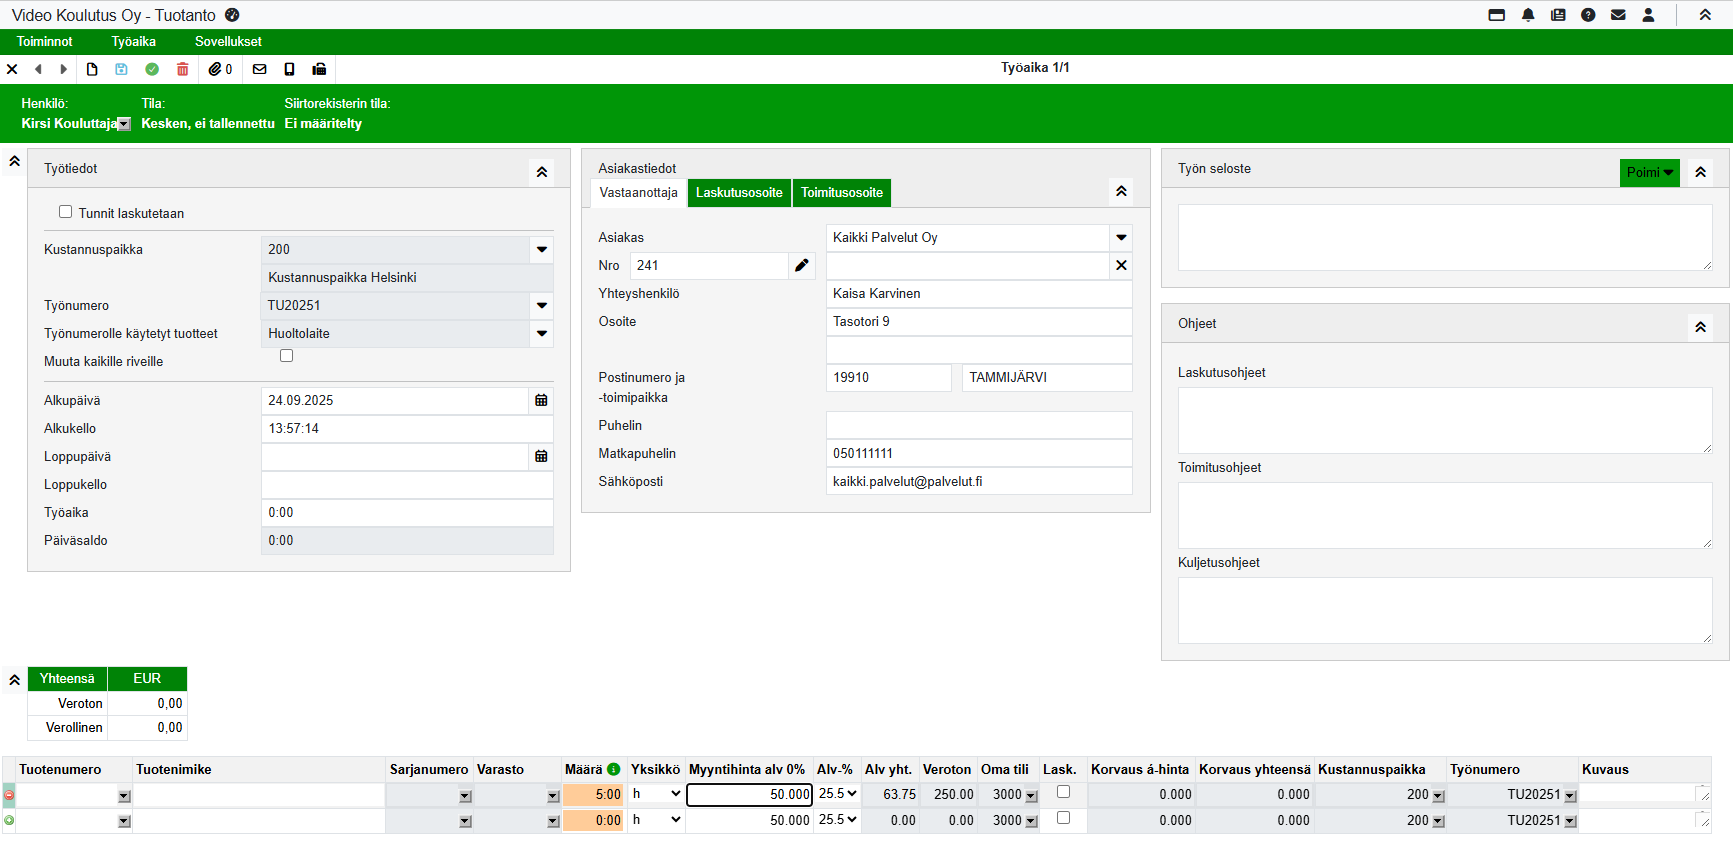Open notifications bell in the header
1733x849 pixels.
point(1528,15)
